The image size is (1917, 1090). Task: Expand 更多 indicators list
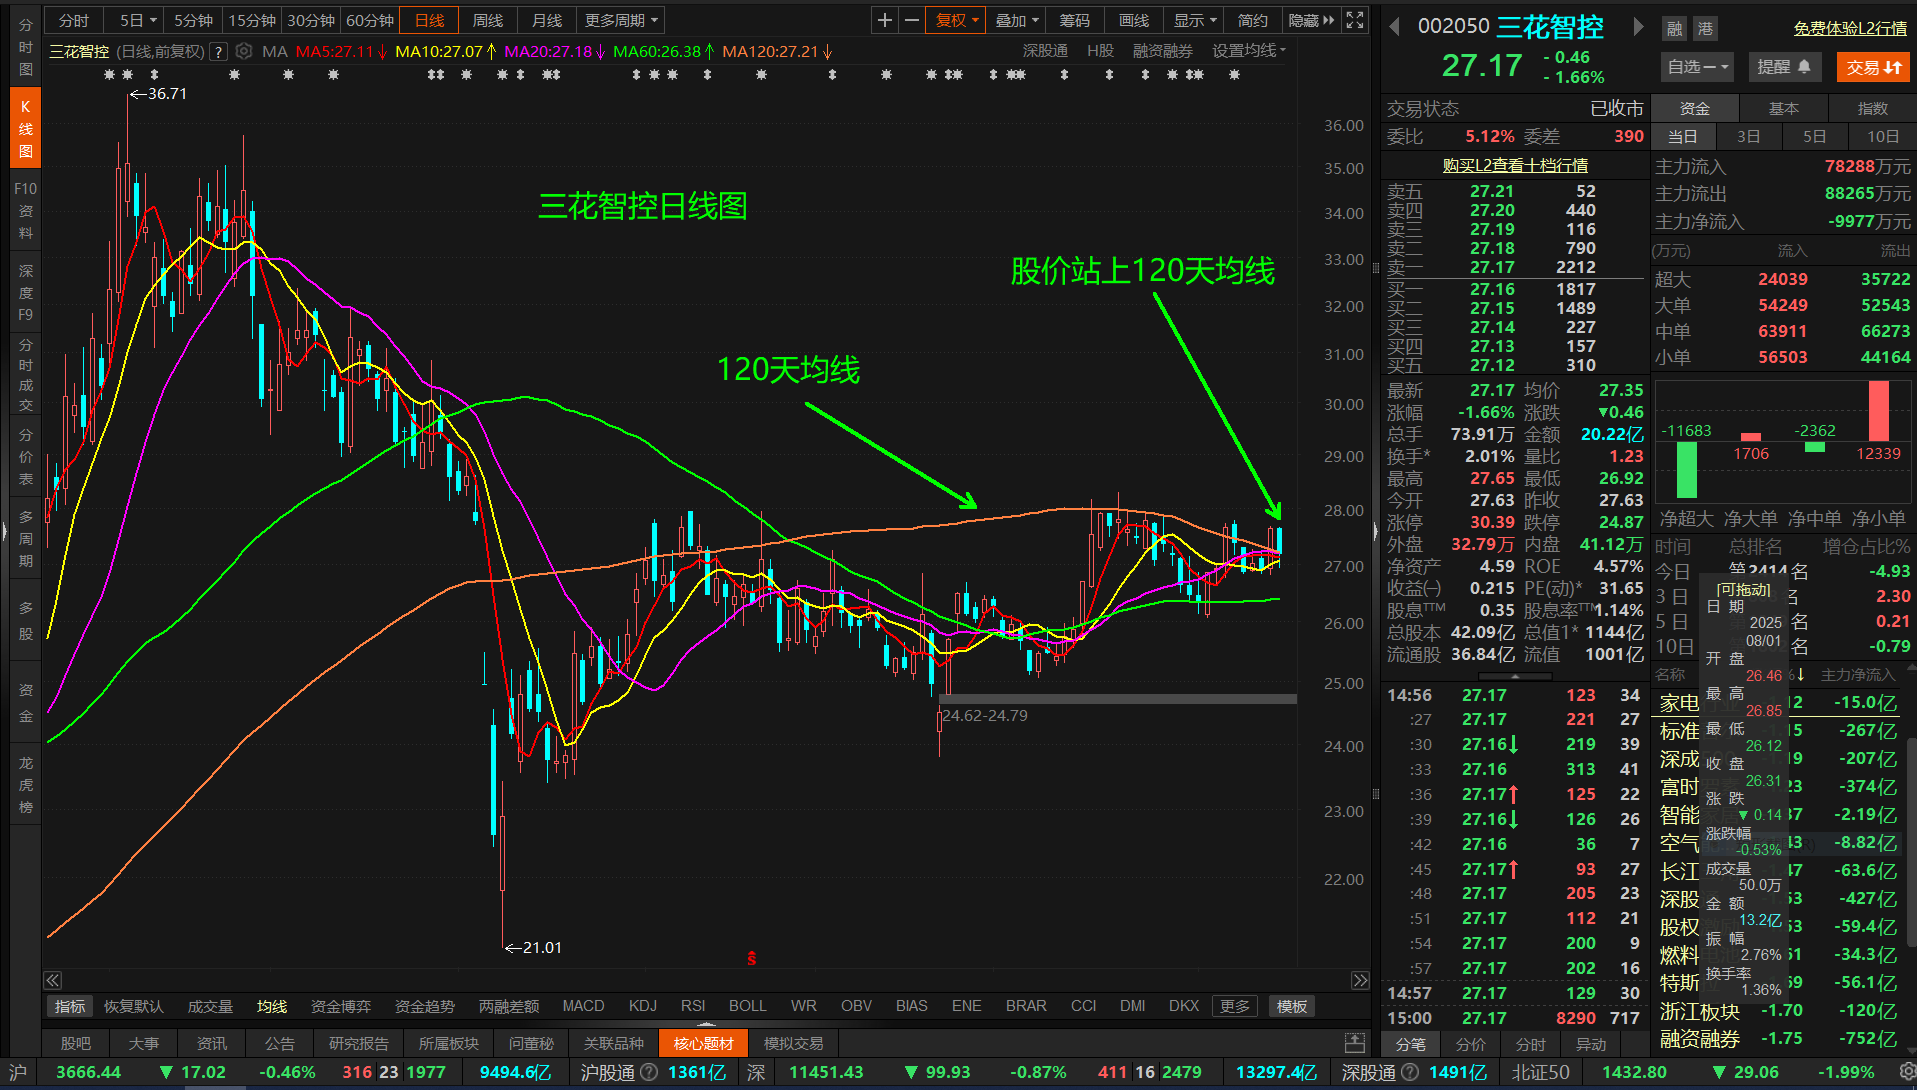coord(1235,1006)
